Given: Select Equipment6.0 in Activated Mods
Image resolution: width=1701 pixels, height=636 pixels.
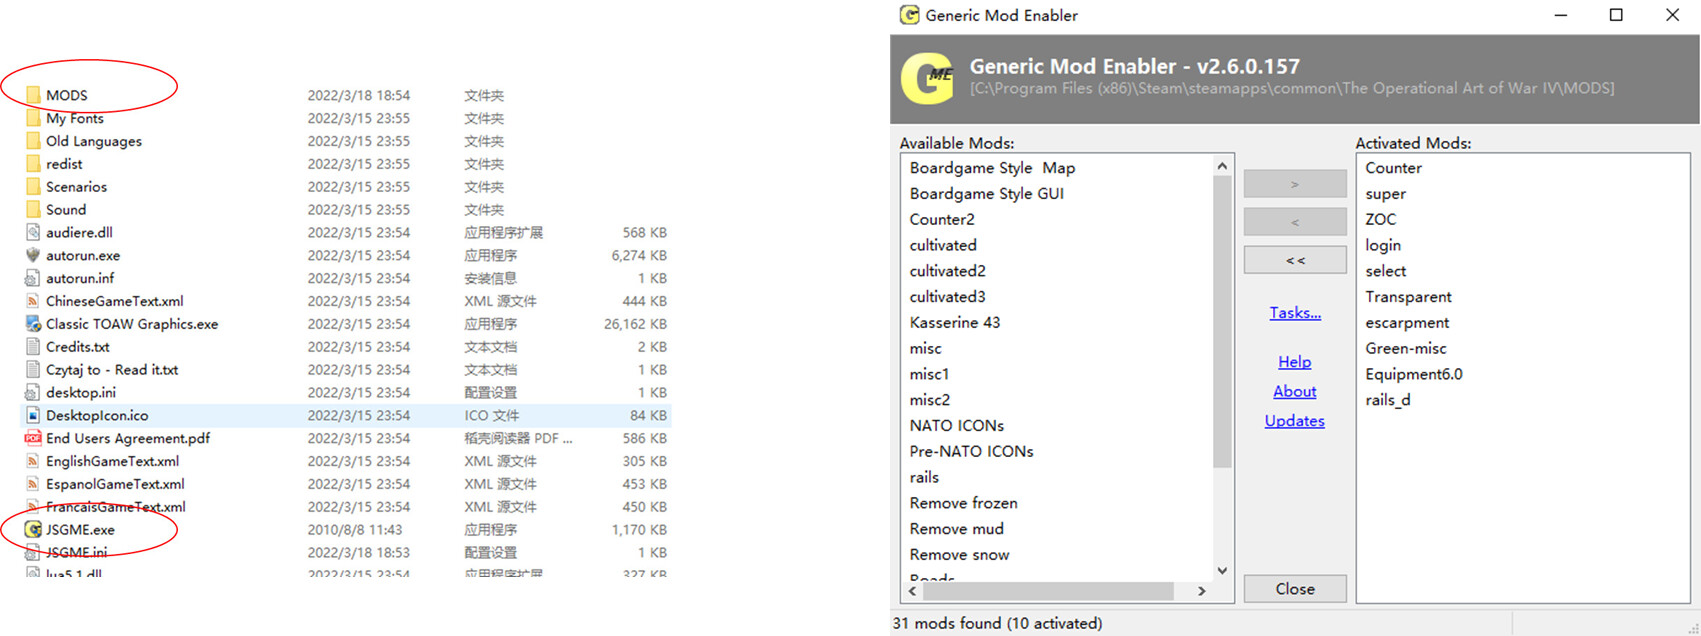Looking at the screenshot, I should coord(1414,375).
